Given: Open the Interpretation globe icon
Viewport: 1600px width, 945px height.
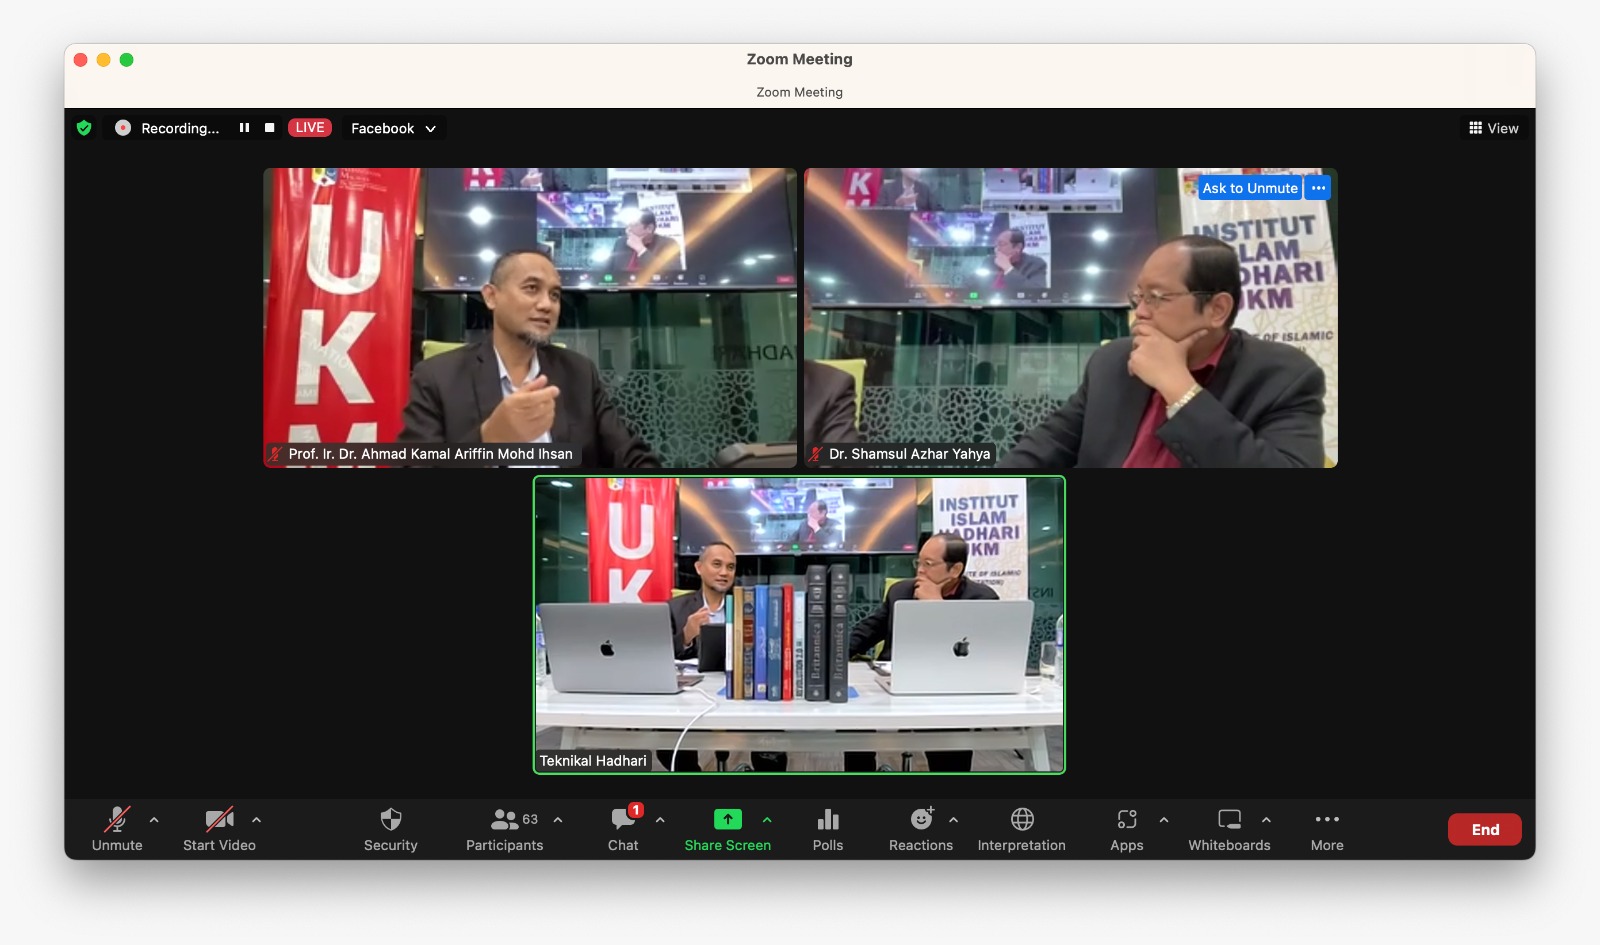Looking at the screenshot, I should [1021, 821].
